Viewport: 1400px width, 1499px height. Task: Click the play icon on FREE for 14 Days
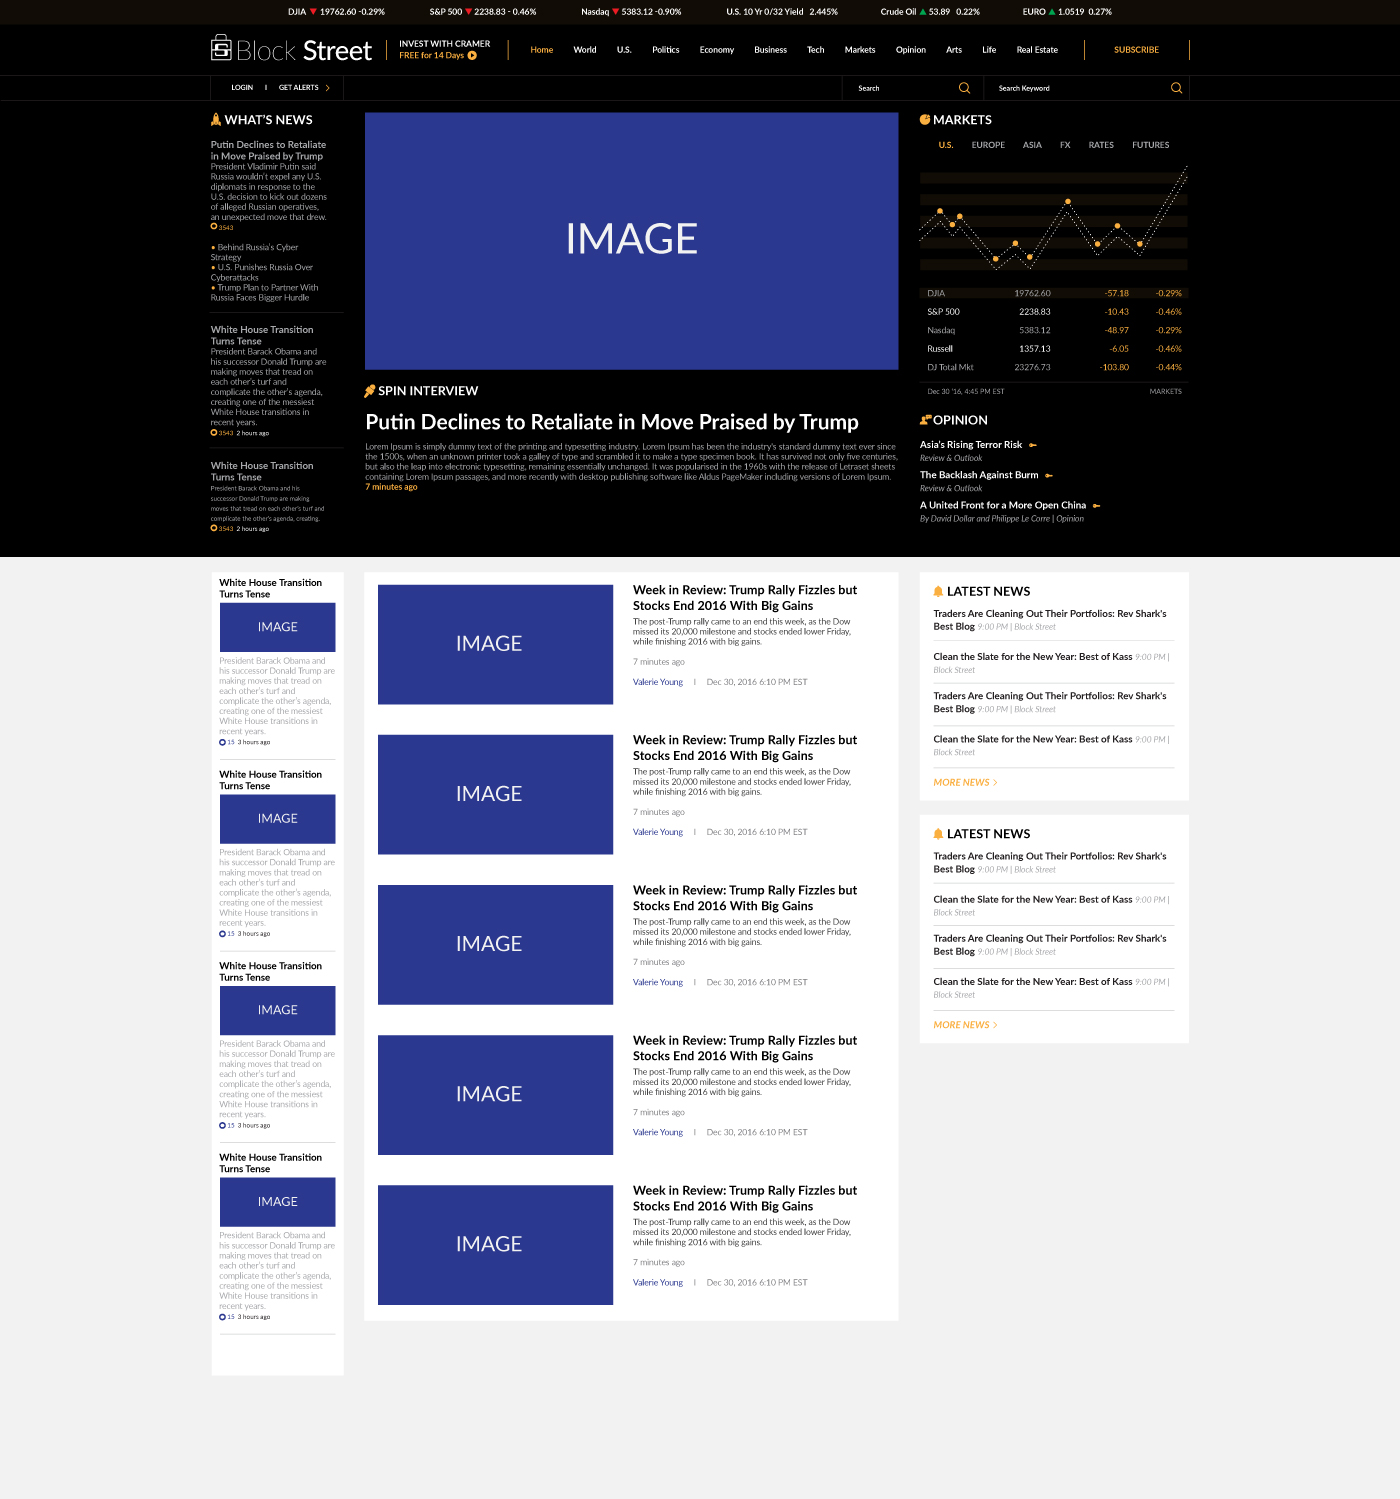pyautogui.click(x=470, y=56)
